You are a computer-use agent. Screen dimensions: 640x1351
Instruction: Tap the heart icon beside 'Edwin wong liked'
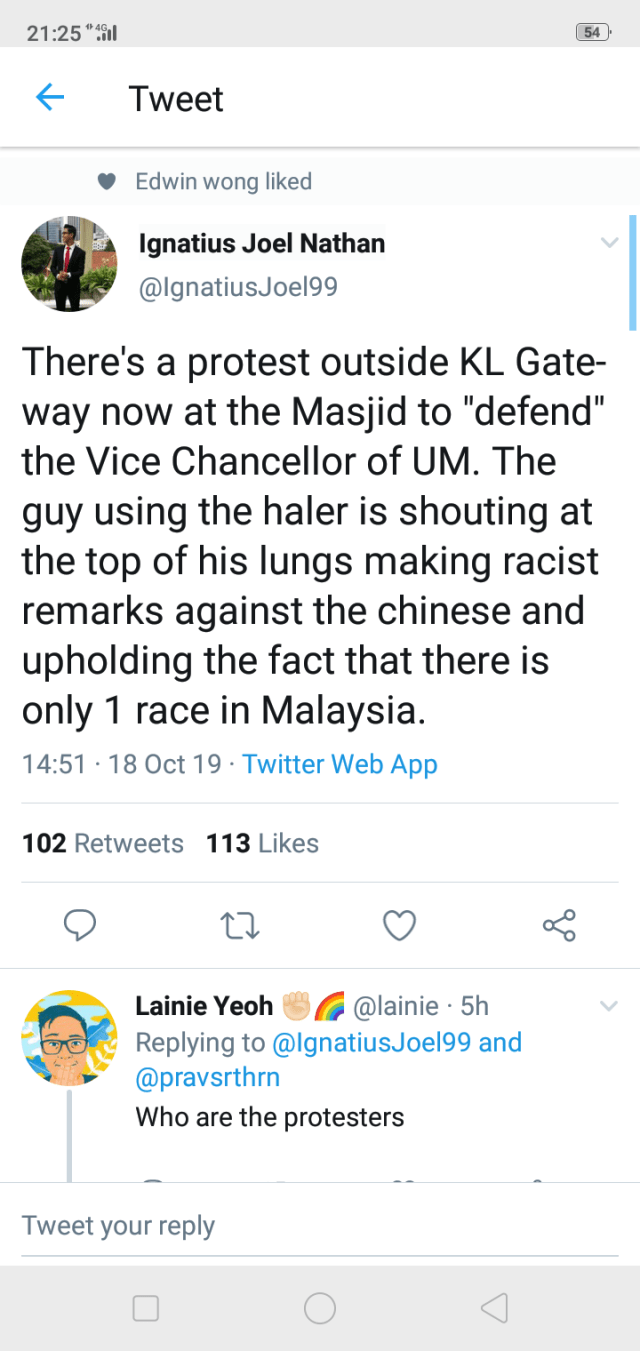108,182
